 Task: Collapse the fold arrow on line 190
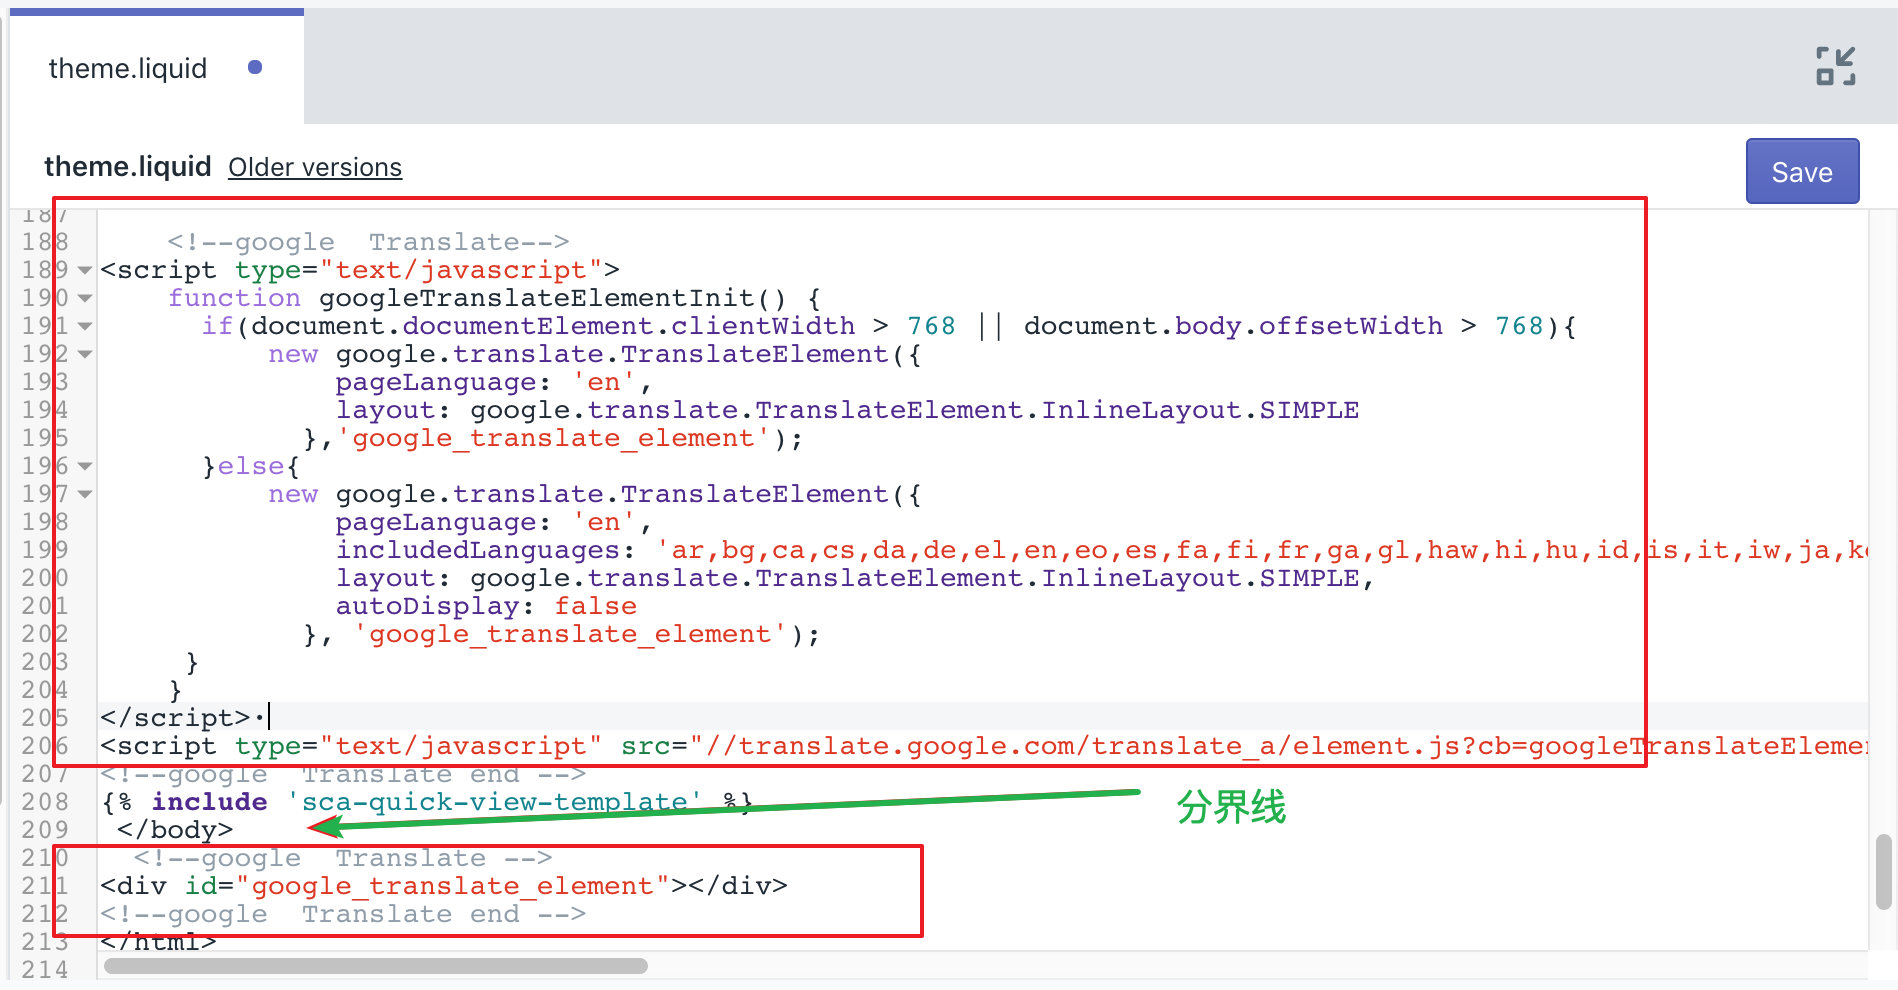pos(85,298)
